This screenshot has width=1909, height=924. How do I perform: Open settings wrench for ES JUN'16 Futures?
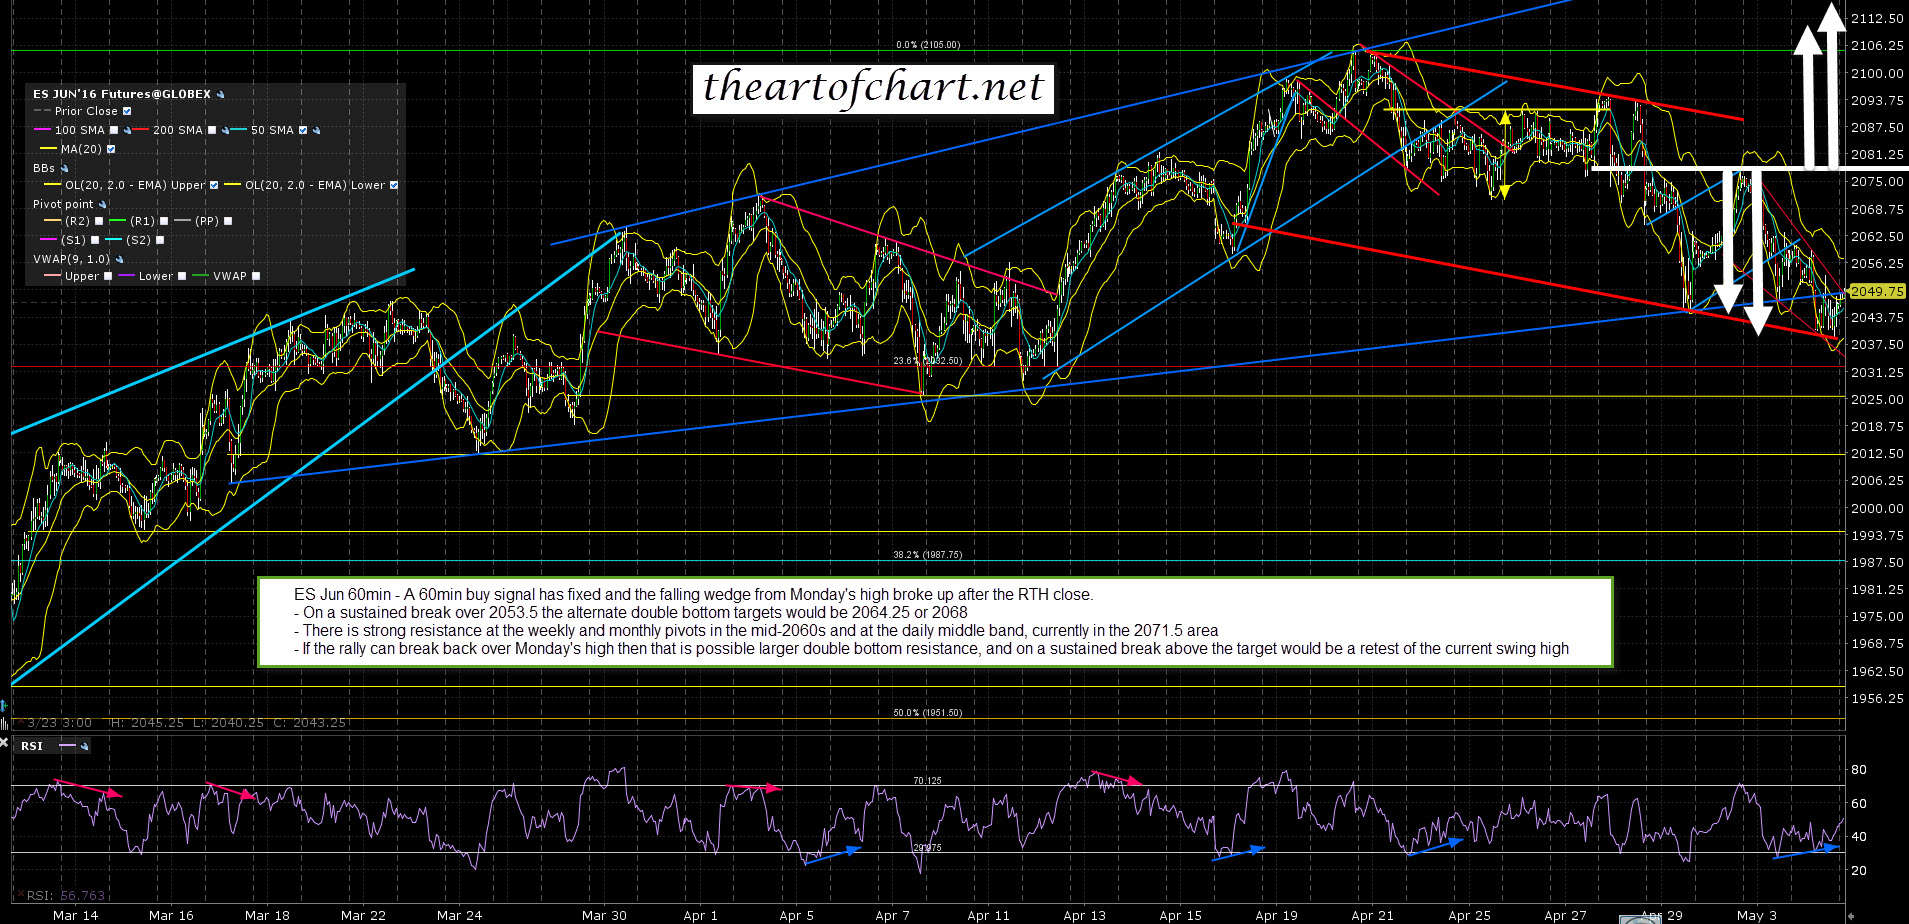[220, 94]
